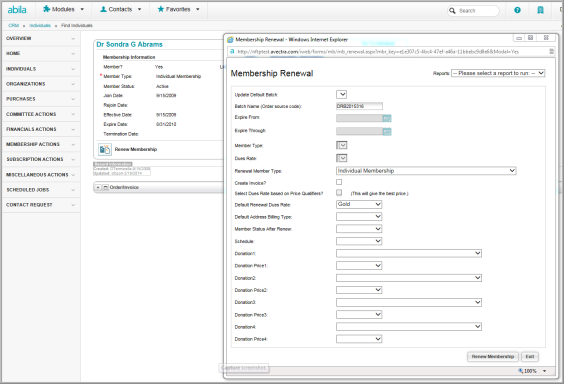Click the Internet Explorer icon in the title bar
564x384 pixels.
tap(230, 40)
